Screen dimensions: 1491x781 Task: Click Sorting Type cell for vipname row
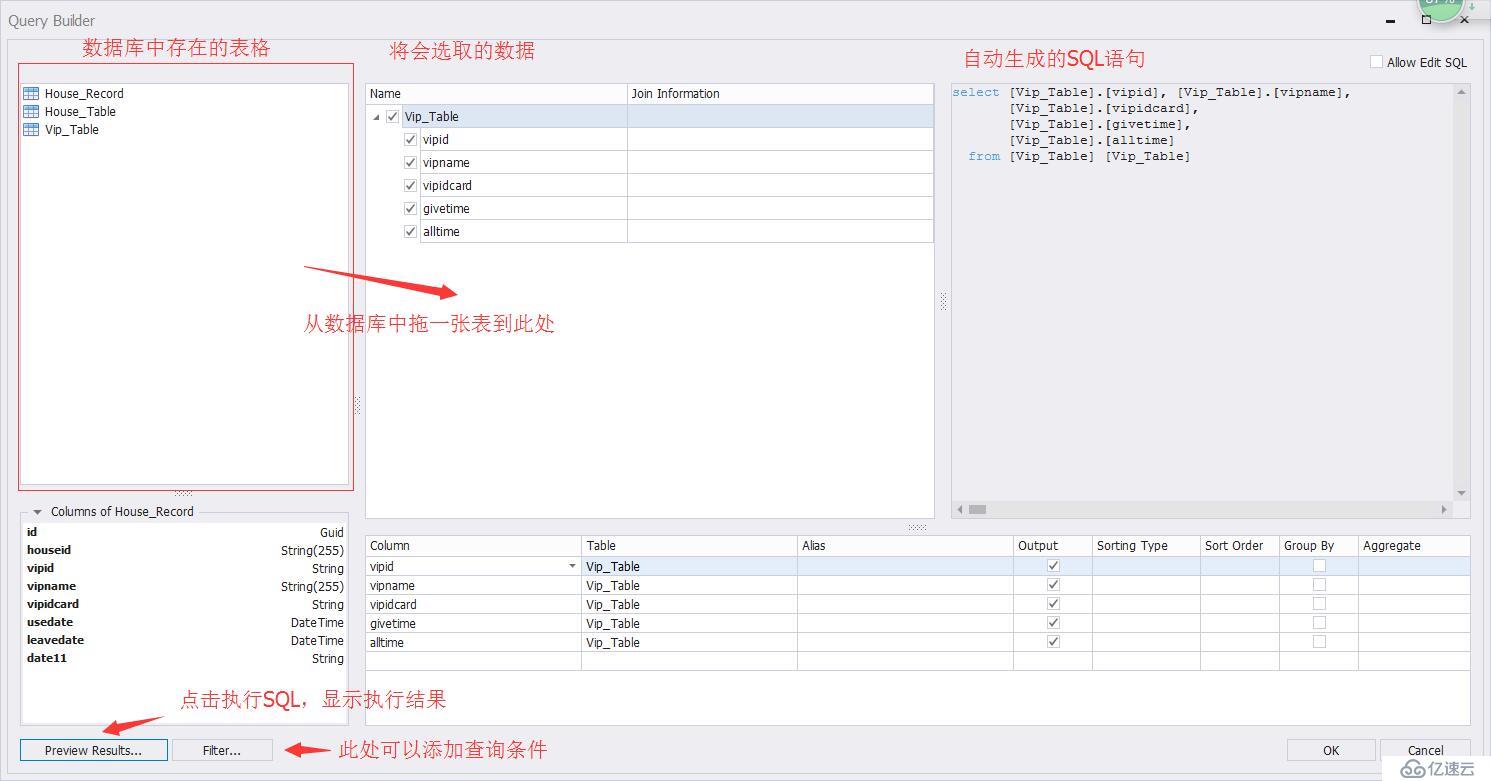pos(1146,585)
